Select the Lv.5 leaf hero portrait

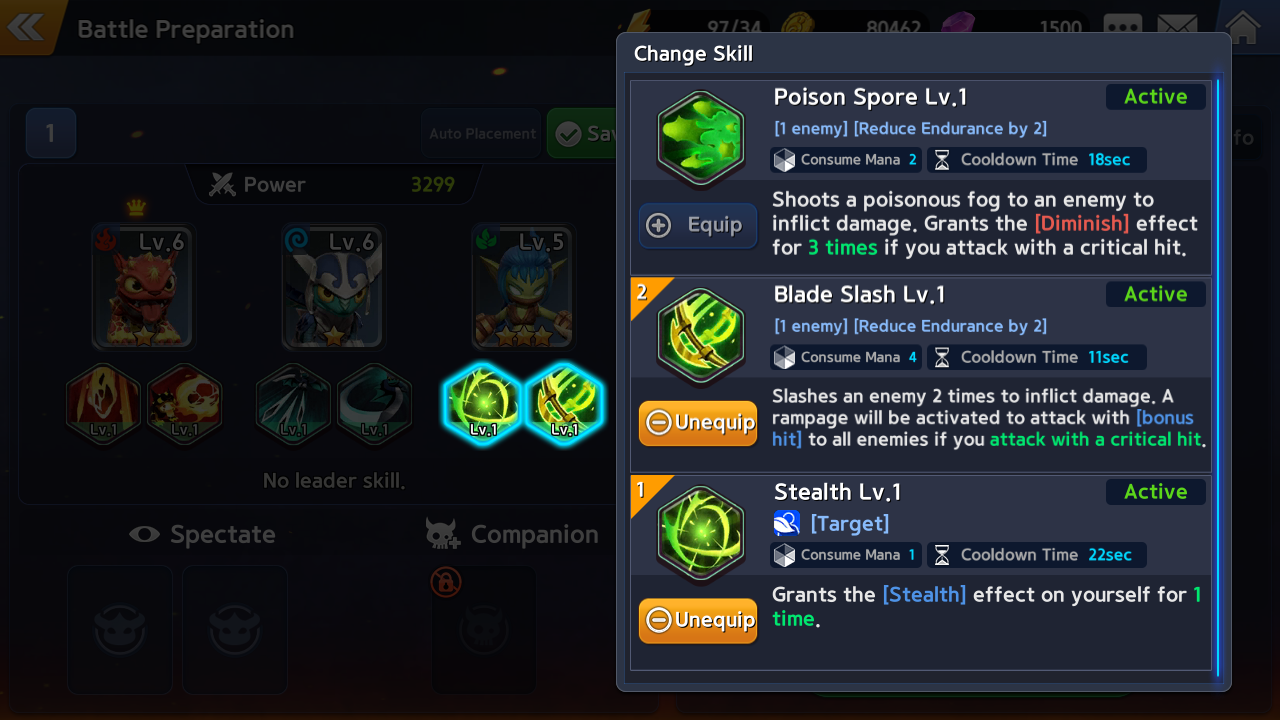coord(522,287)
